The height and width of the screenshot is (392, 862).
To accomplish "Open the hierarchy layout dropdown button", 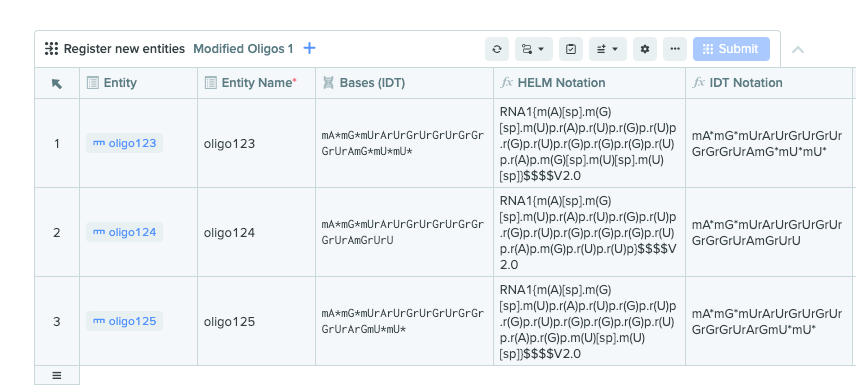I will 534,49.
